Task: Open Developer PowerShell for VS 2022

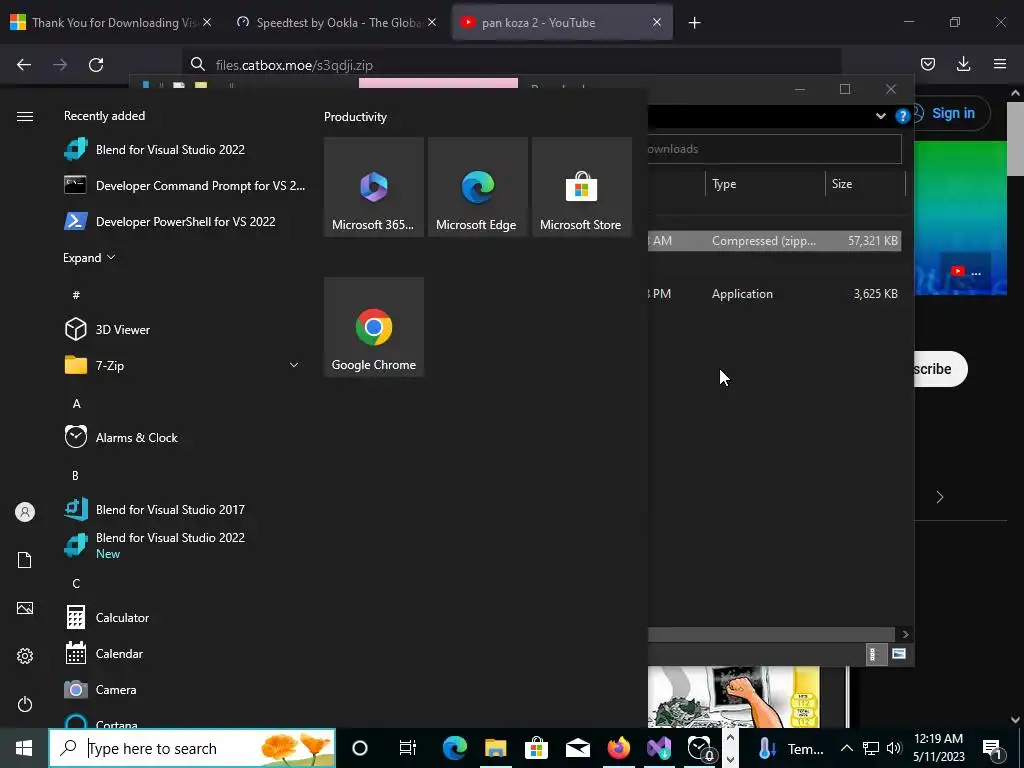Action: click(185, 221)
